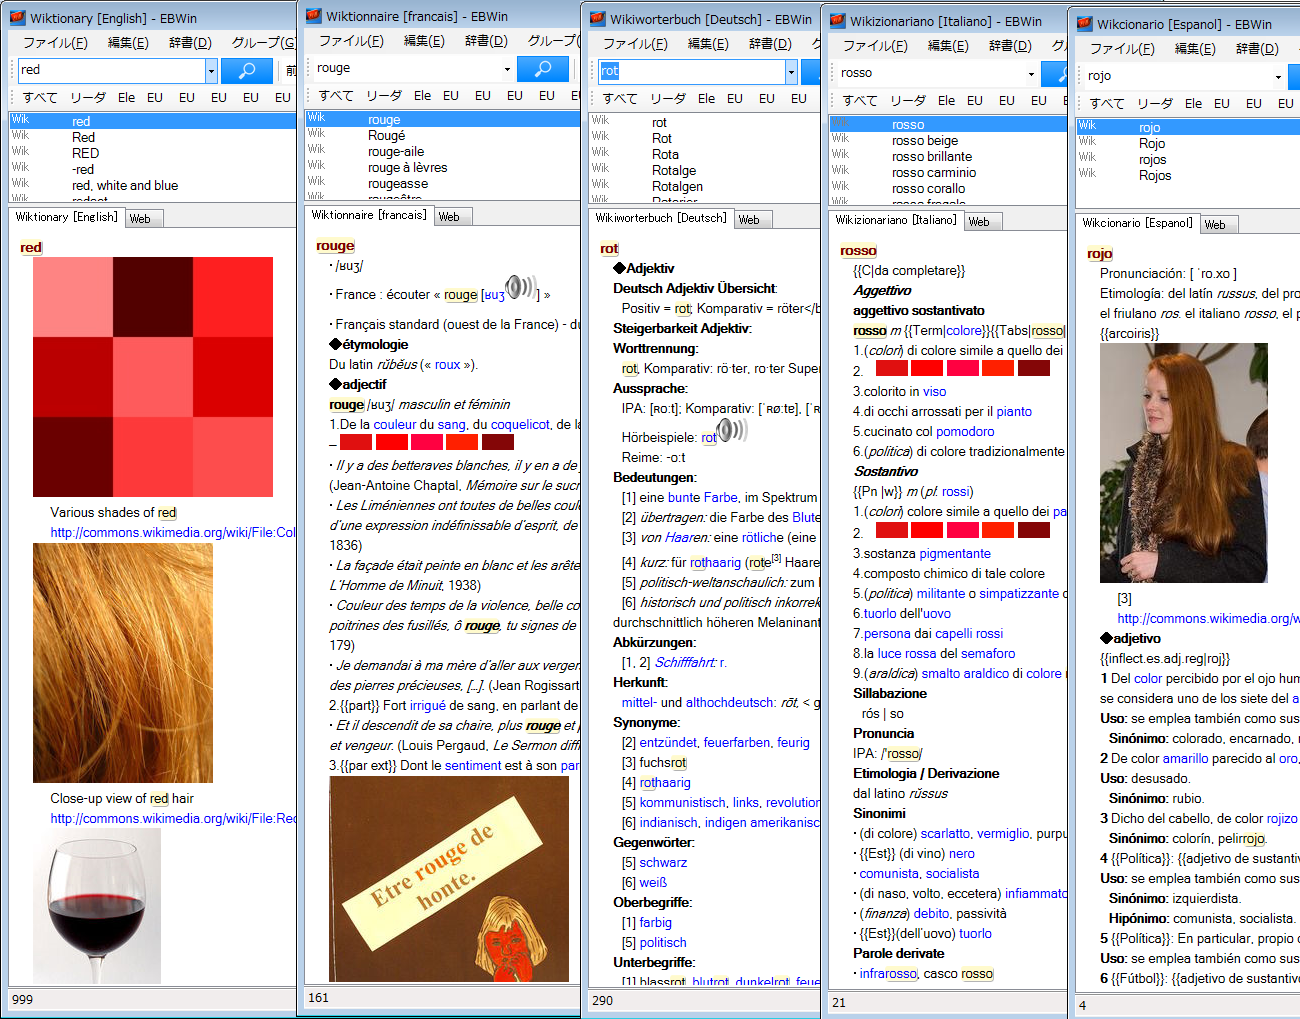Select Ele group in Wikcionario Espanol toolbar
The width and height of the screenshot is (1300, 1019).
point(1193,104)
